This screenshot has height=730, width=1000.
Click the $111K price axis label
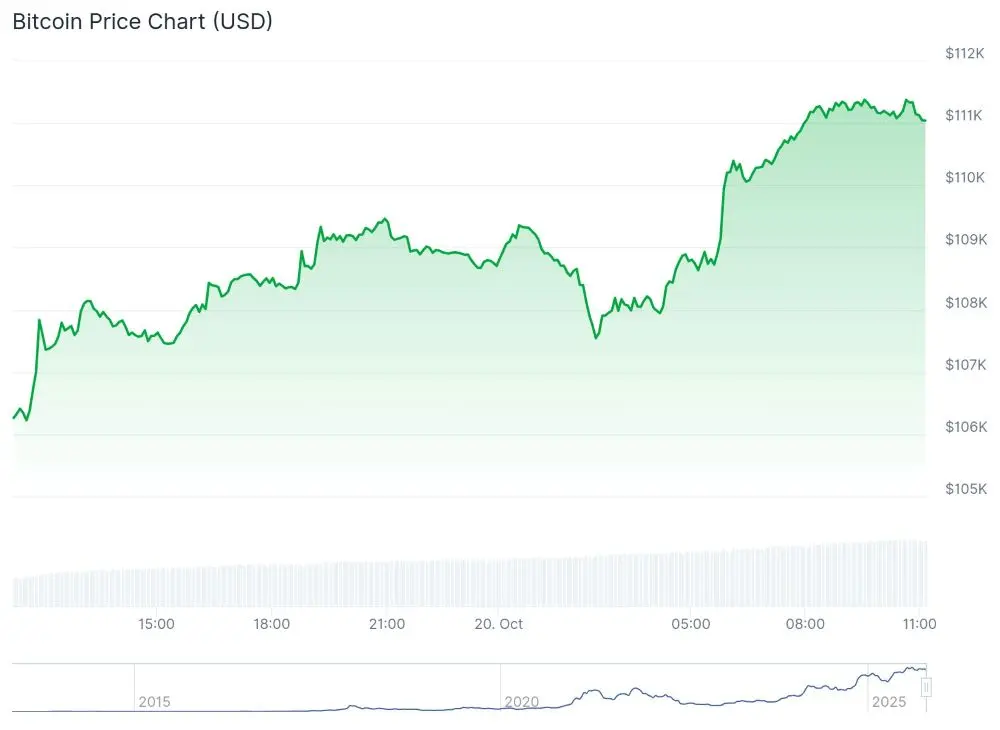(x=965, y=116)
